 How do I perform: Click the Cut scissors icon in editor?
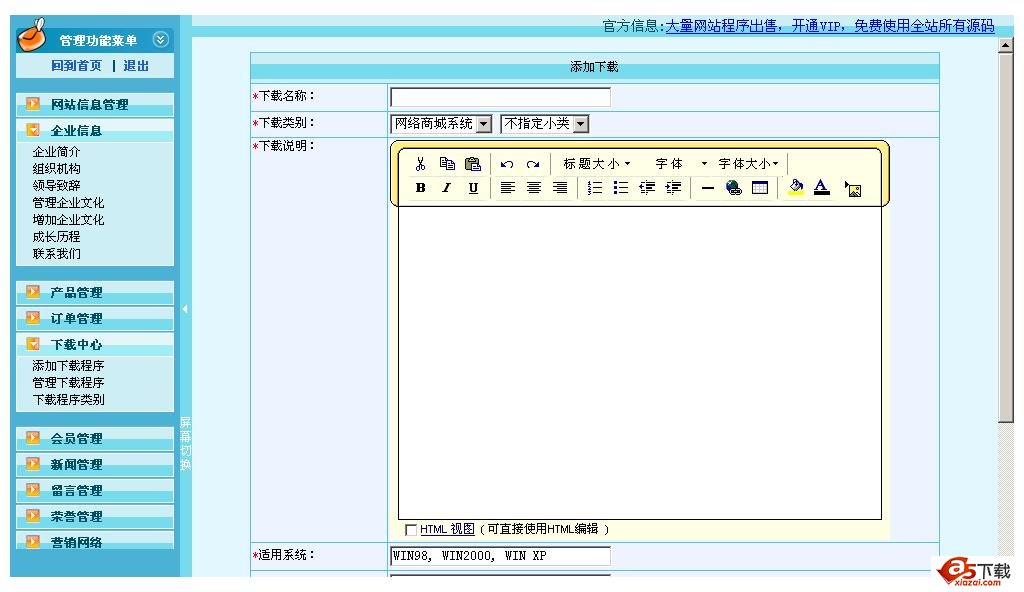tap(421, 163)
